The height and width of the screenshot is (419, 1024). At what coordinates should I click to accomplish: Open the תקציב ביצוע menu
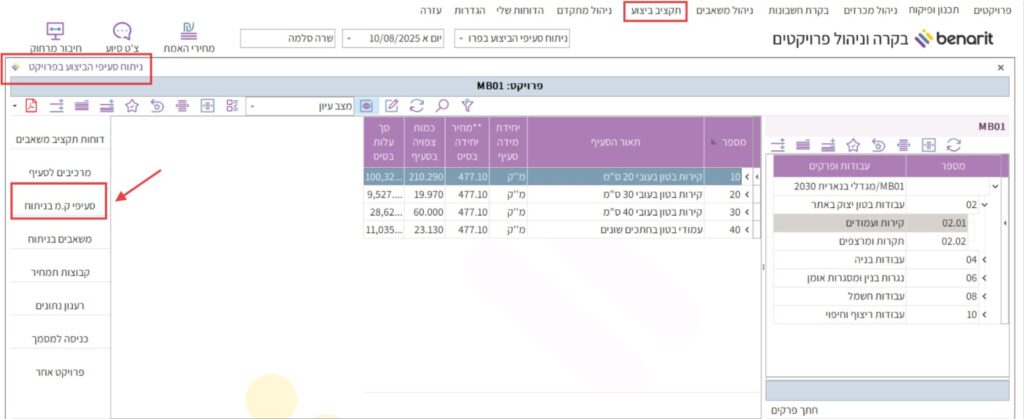[x=654, y=11]
